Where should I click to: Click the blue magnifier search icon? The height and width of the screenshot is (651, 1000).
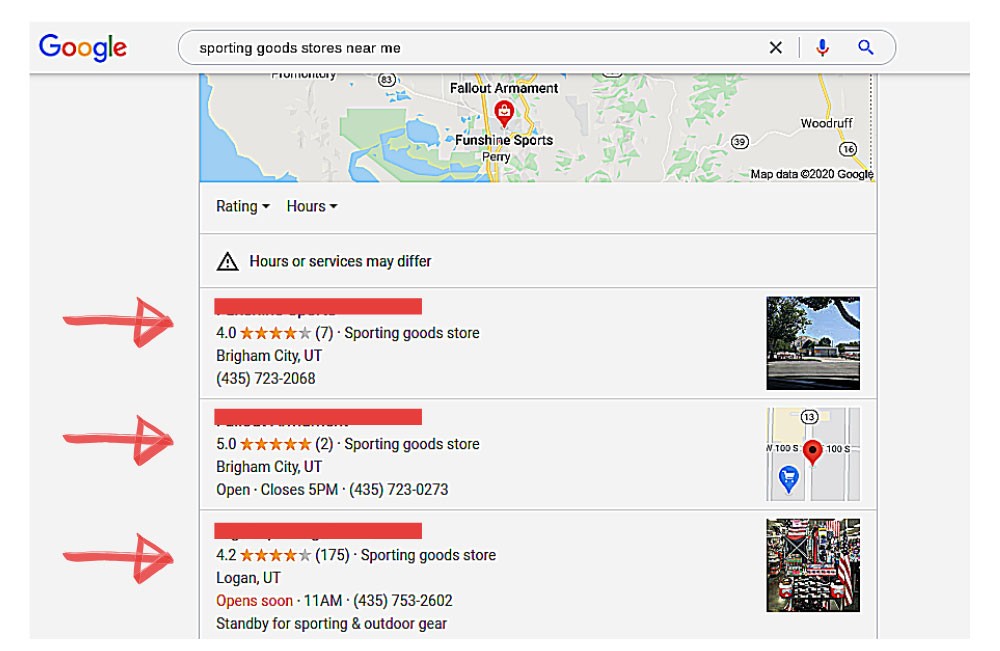(866, 47)
